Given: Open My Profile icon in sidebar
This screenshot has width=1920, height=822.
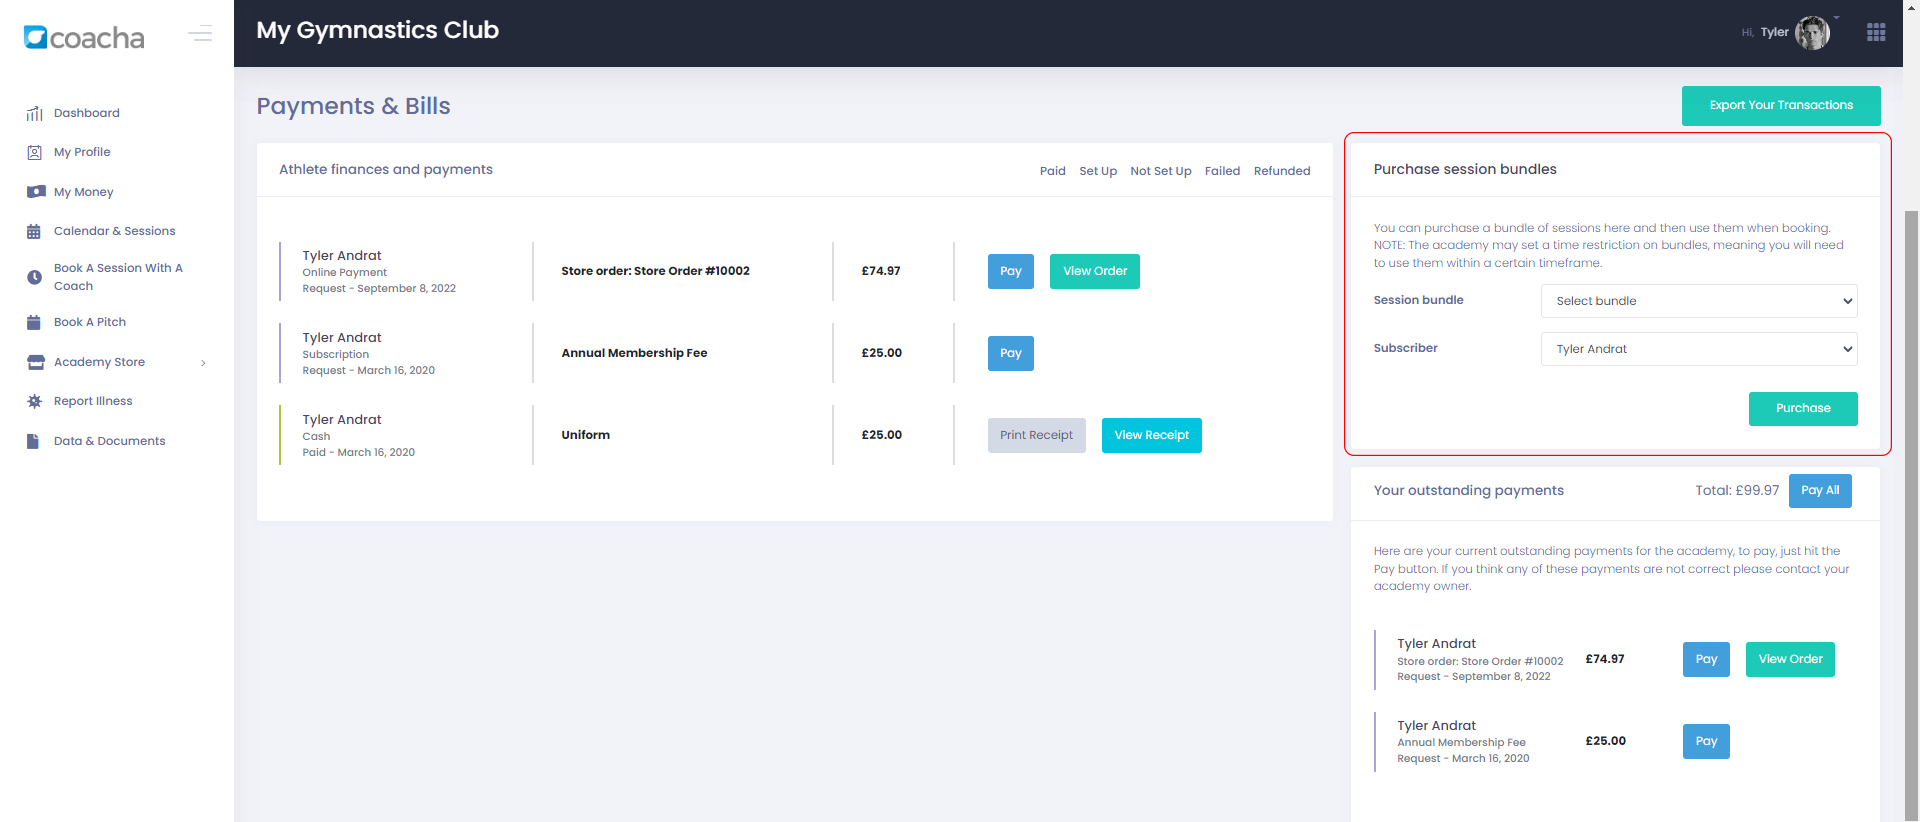Looking at the screenshot, I should (x=34, y=153).
